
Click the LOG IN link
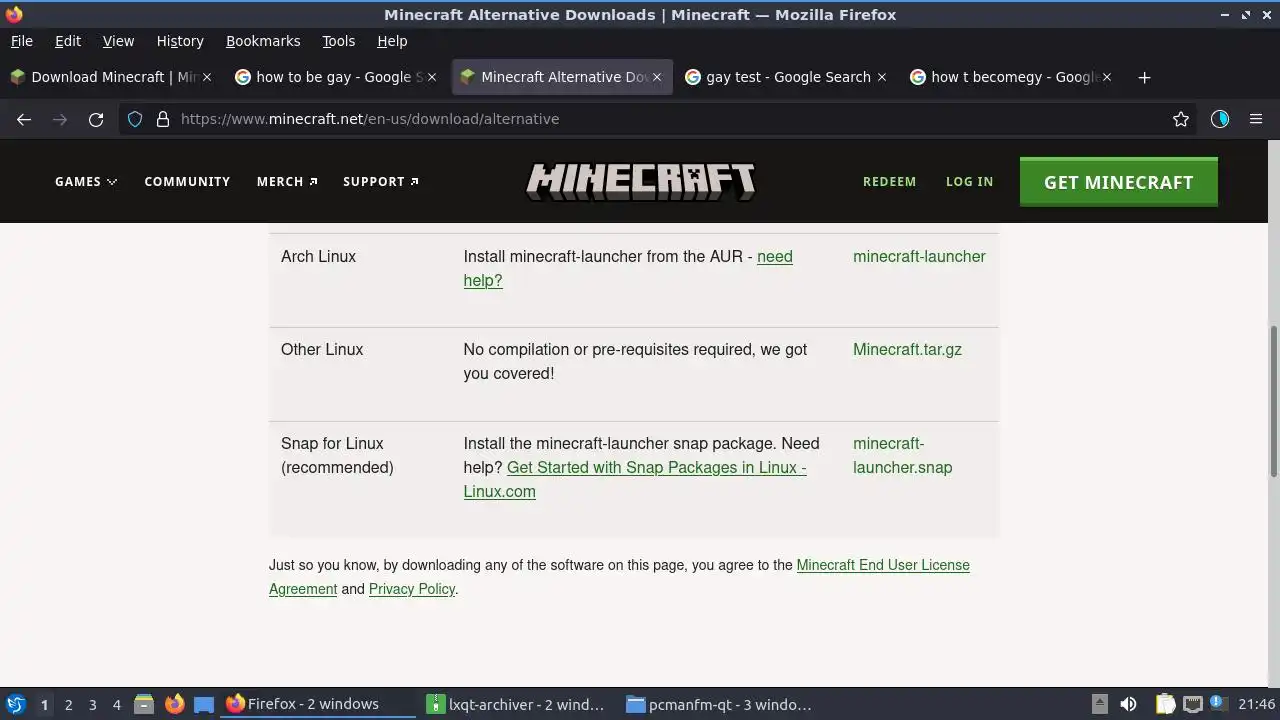pyautogui.click(x=969, y=181)
